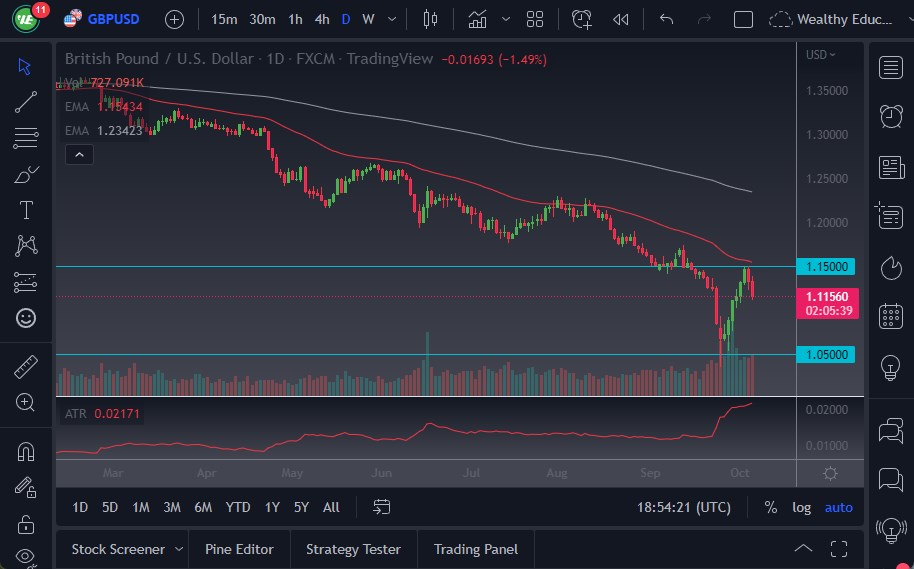
Task: Toggle auto scale on price axis
Action: pos(838,507)
